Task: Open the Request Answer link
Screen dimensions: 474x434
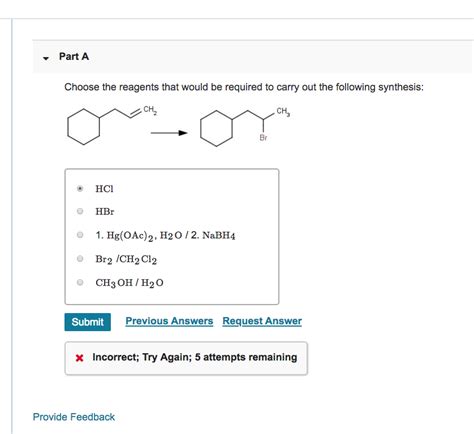Action: point(262,321)
